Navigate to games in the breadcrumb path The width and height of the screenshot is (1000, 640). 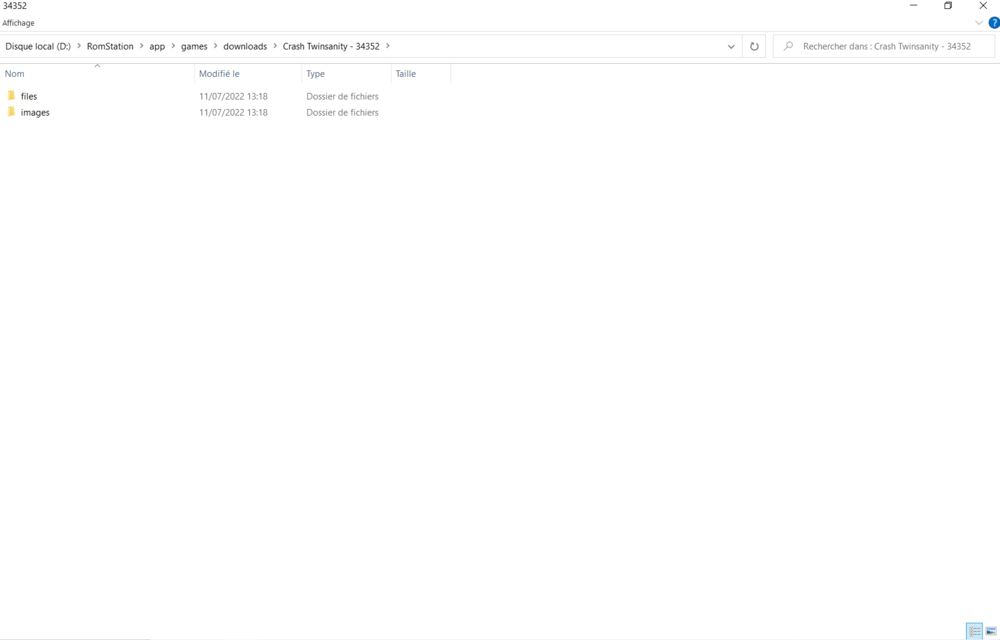(x=194, y=46)
